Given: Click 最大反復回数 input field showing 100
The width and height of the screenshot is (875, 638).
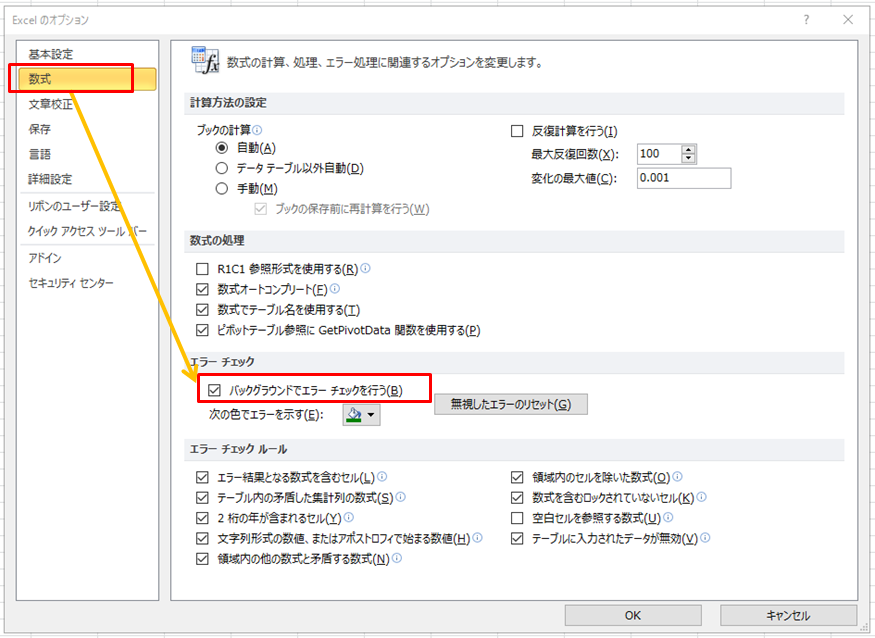Looking at the screenshot, I should pos(659,153).
